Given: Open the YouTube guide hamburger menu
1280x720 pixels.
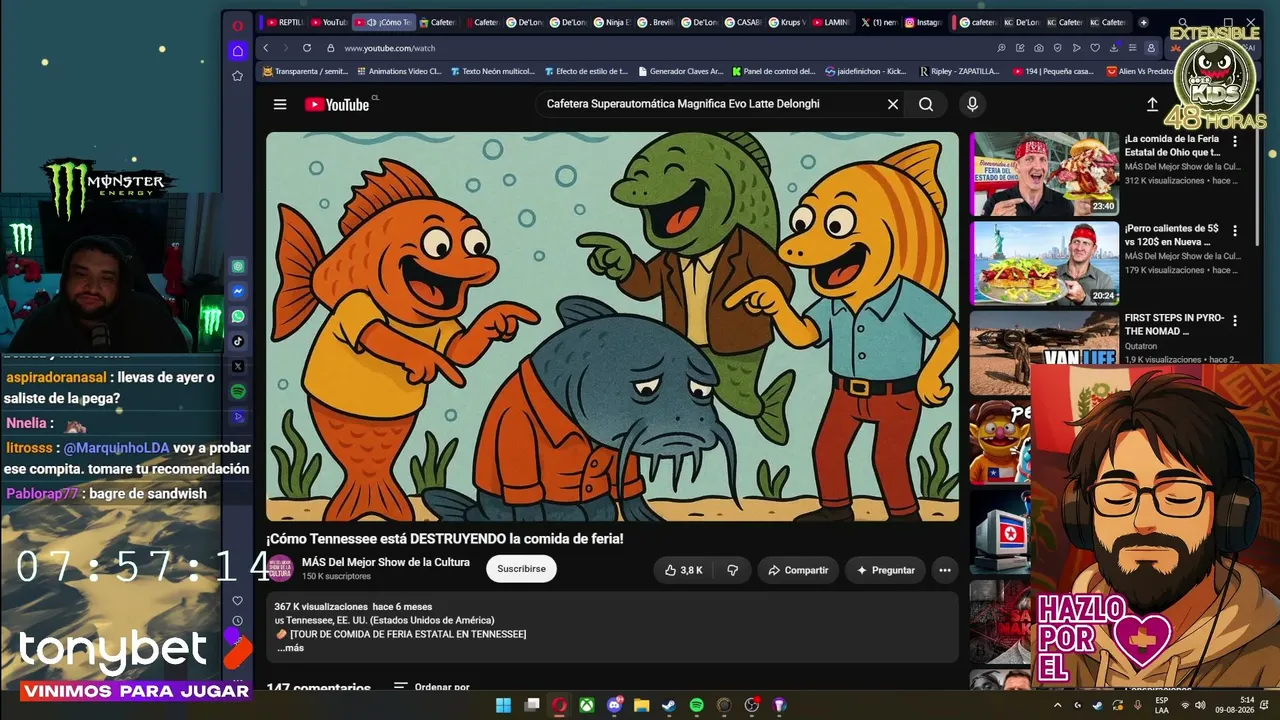Looking at the screenshot, I should [280, 104].
